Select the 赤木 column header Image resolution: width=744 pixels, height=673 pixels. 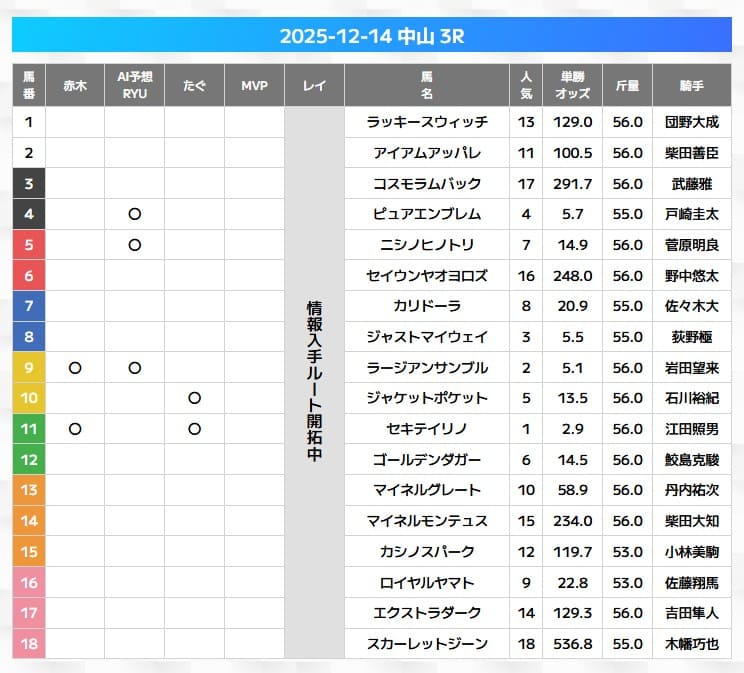point(74,86)
